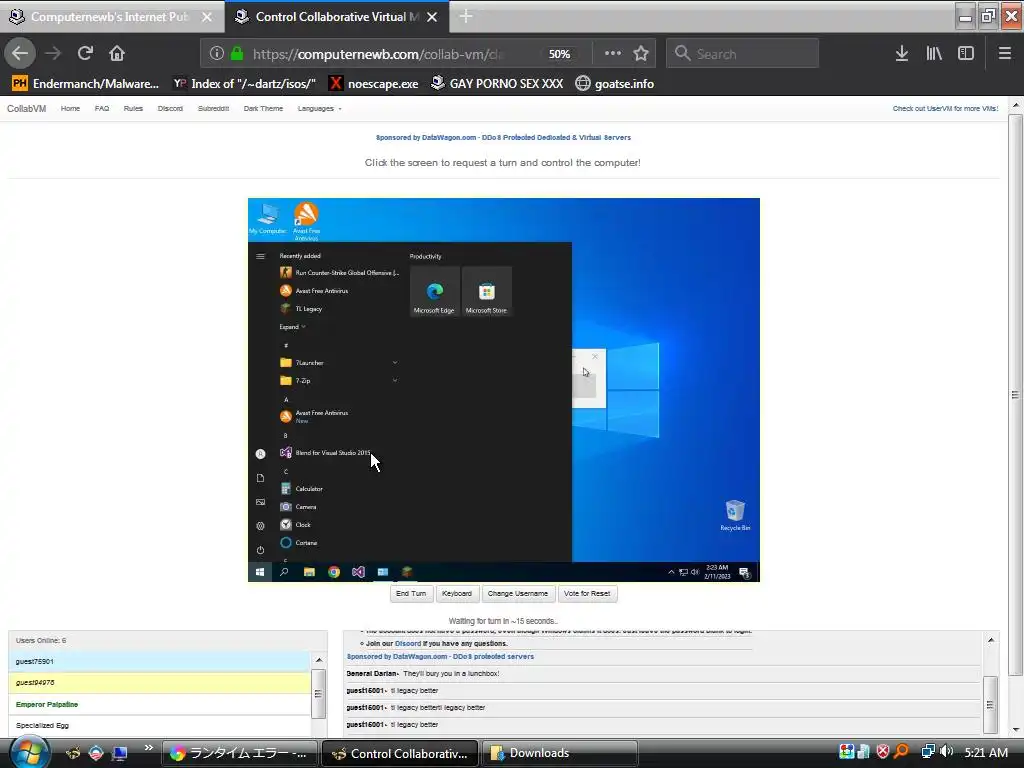Image resolution: width=1024 pixels, height=768 pixels.
Task: Open the Firefox home page icon
Action: point(116,53)
